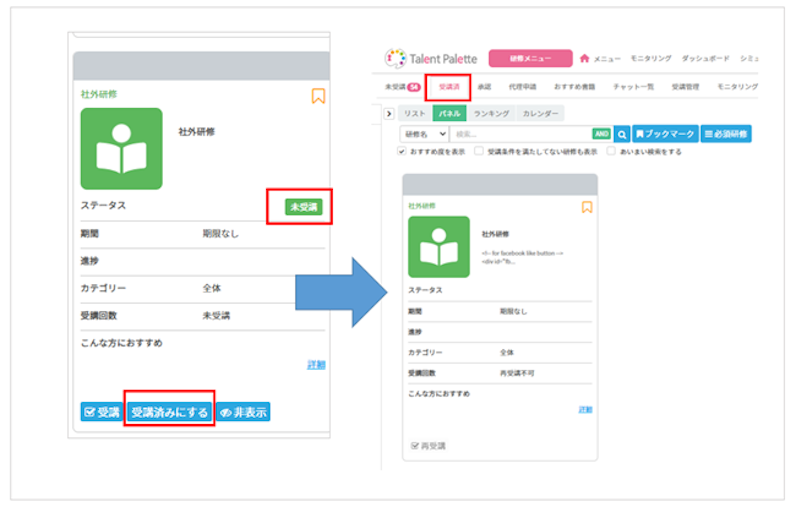Click the green 未受講 status badge
798x507 pixels.
click(x=303, y=207)
